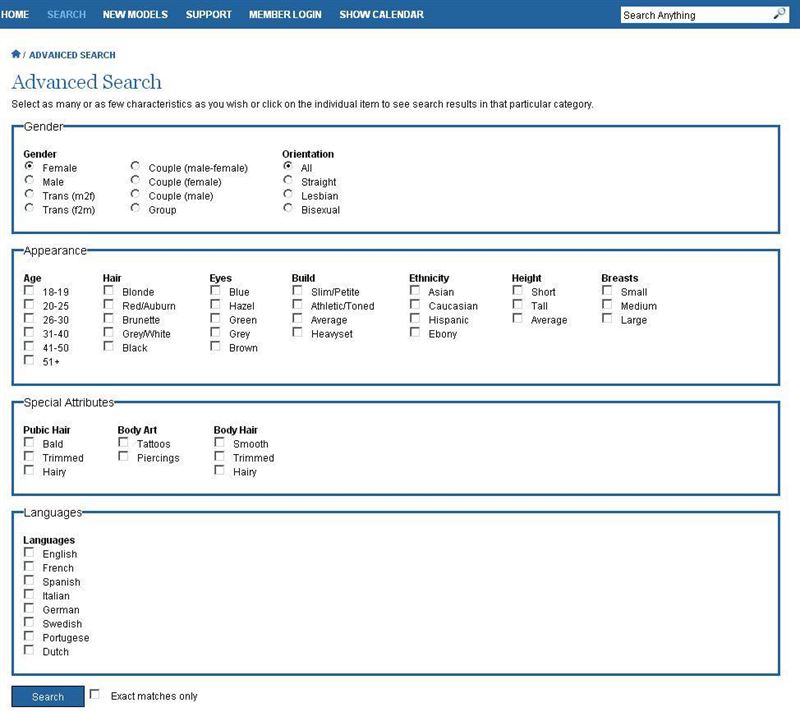Screen dimensions: 800x712
Task: Check the 41-50 age checkbox
Action: [29, 346]
